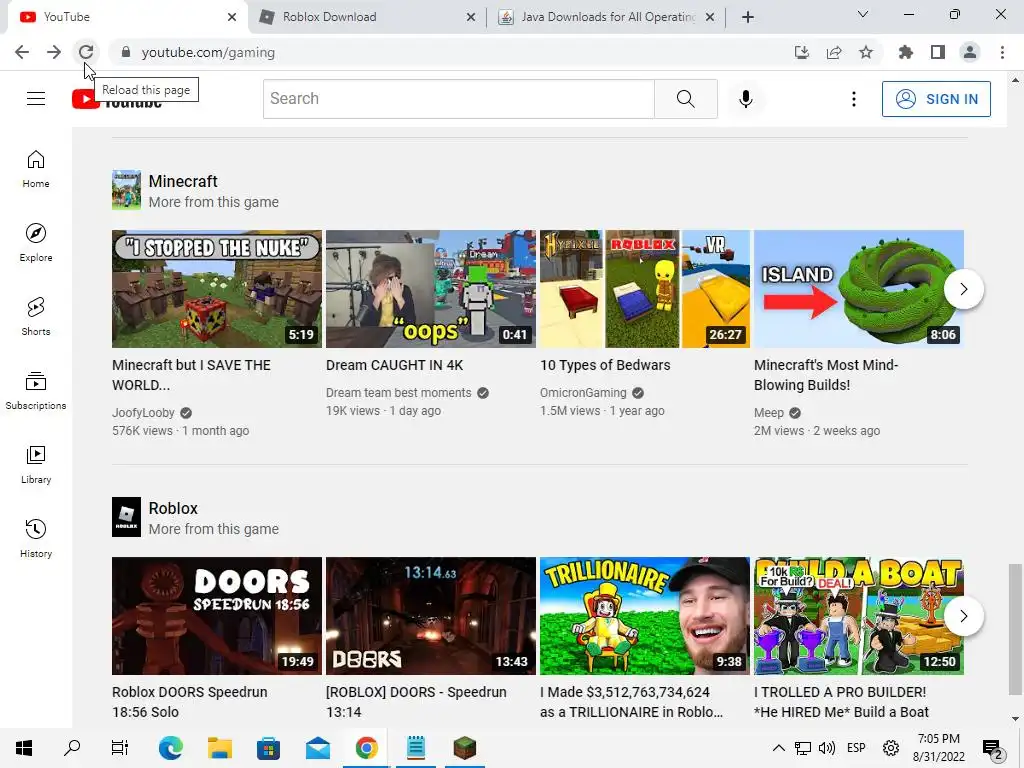Open 'Minecraft but I SAVE THE WORLD...' title
The height and width of the screenshot is (768, 1024).
click(191, 375)
